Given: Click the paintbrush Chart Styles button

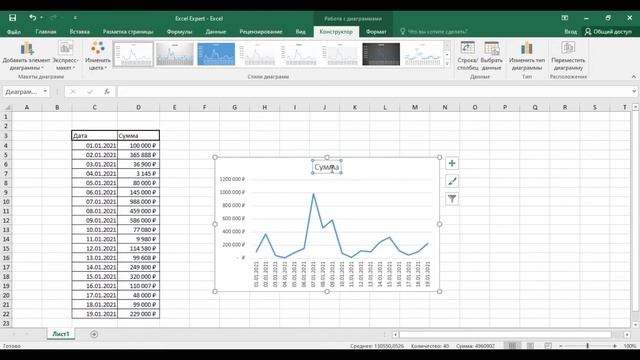Looking at the screenshot, I should point(452,181).
